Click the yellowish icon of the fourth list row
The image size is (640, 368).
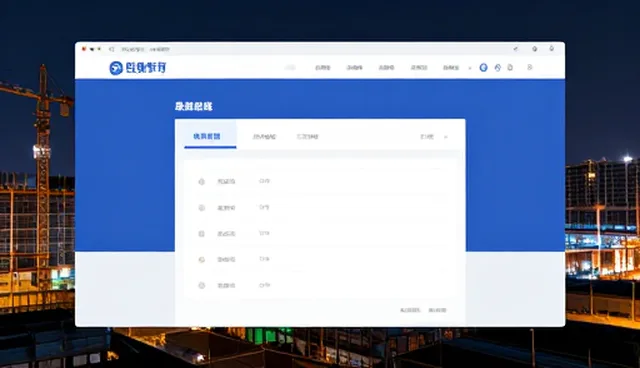click(x=202, y=259)
